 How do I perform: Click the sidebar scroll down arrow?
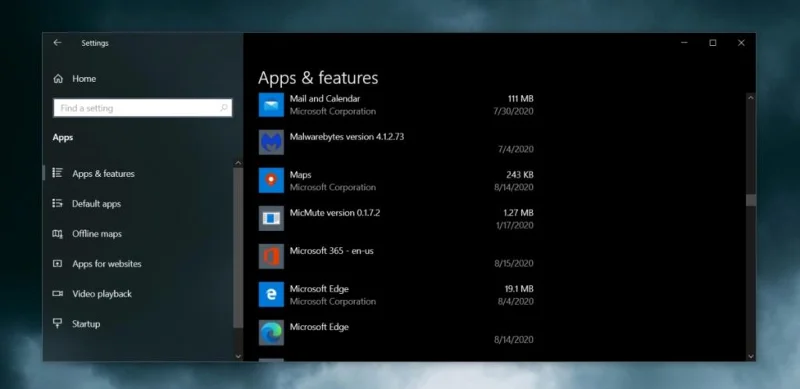tap(238, 356)
